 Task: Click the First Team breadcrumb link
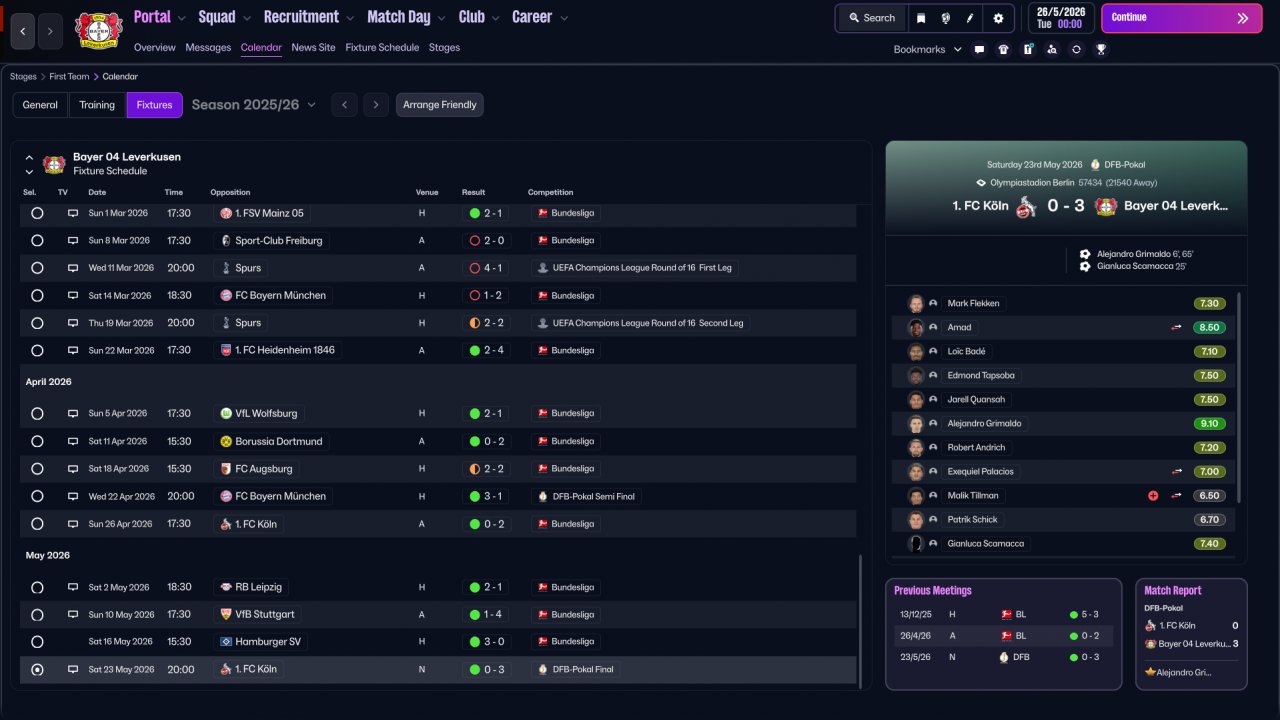coord(69,77)
